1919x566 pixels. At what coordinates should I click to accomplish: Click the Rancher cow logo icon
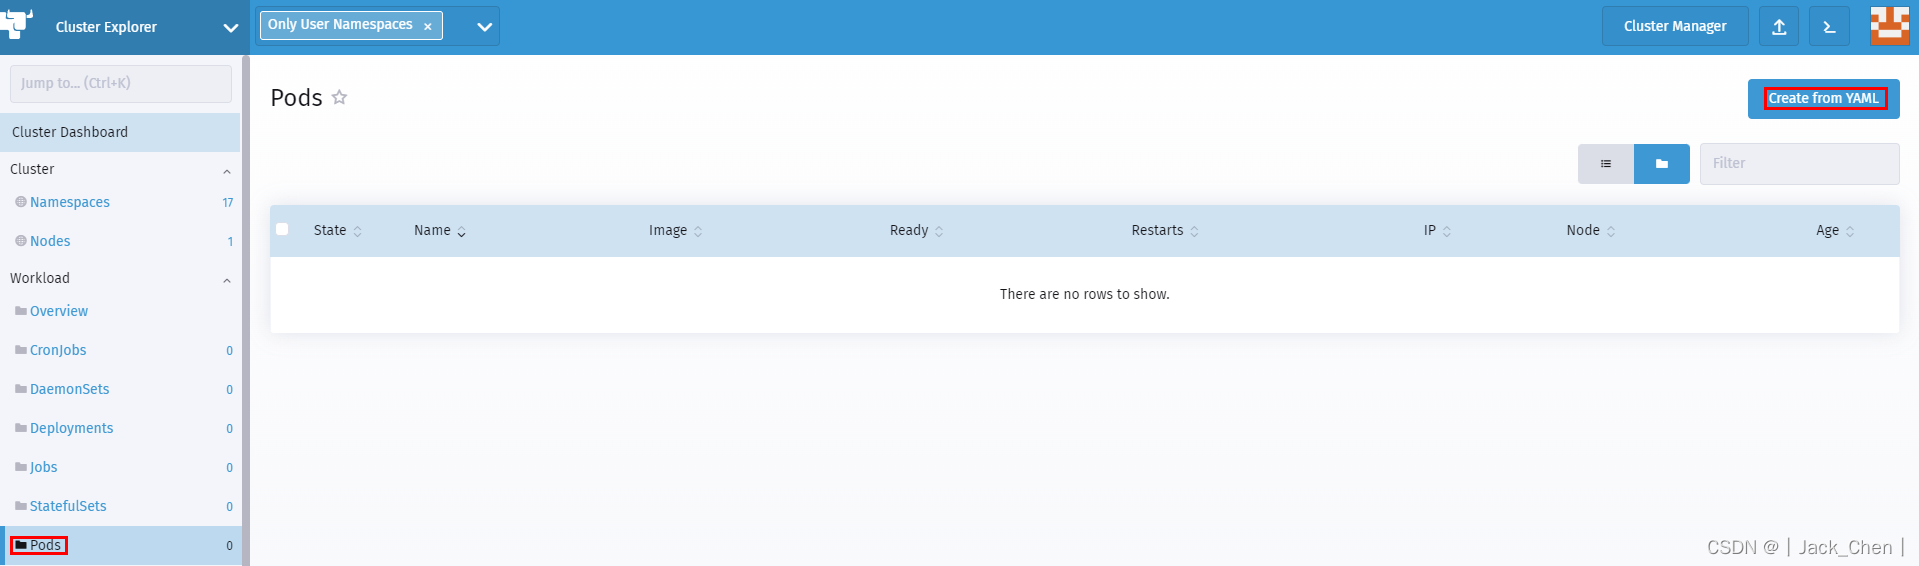click(x=17, y=23)
